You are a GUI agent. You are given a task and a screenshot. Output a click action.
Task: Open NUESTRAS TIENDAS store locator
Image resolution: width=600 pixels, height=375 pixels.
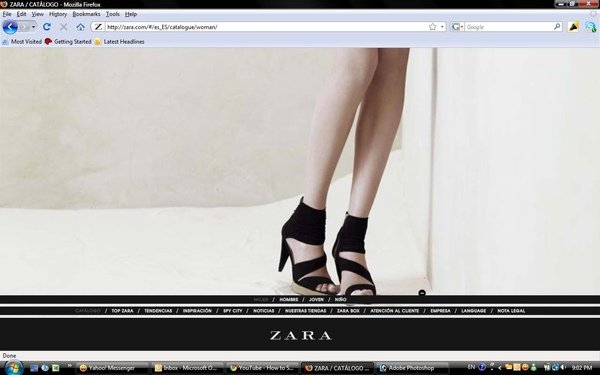coord(305,311)
